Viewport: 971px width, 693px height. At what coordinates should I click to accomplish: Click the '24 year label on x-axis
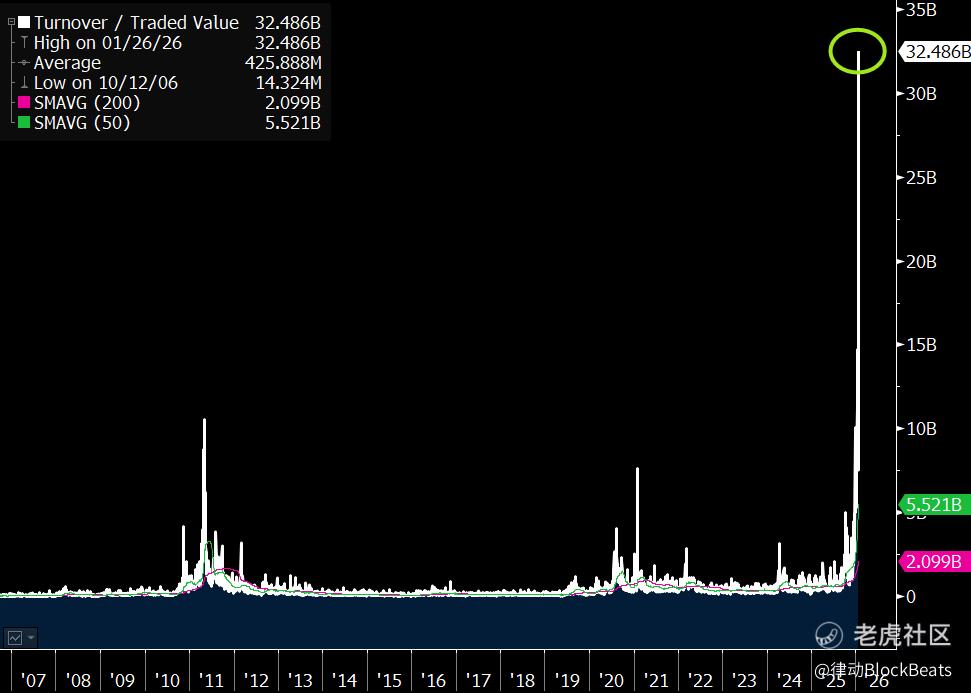pyautogui.click(x=789, y=681)
